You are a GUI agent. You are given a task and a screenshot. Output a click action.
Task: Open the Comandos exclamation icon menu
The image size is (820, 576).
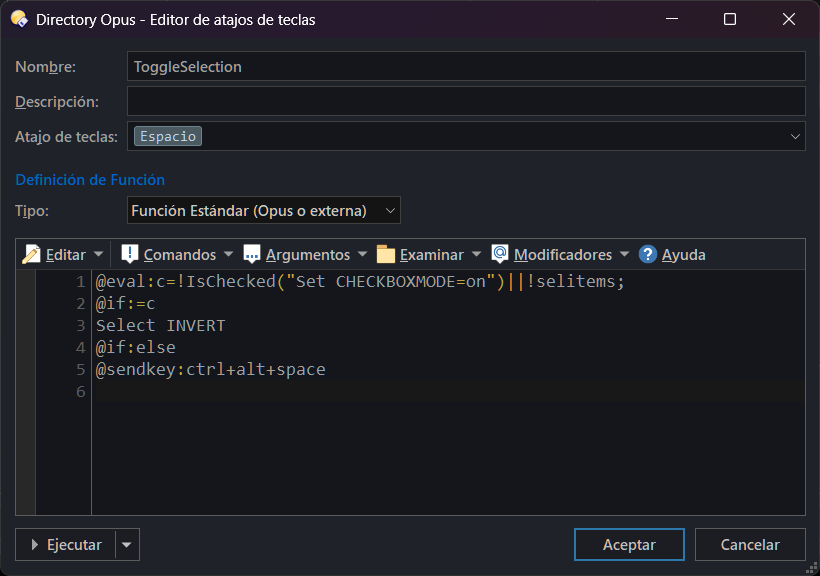pyautogui.click(x=129, y=254)
